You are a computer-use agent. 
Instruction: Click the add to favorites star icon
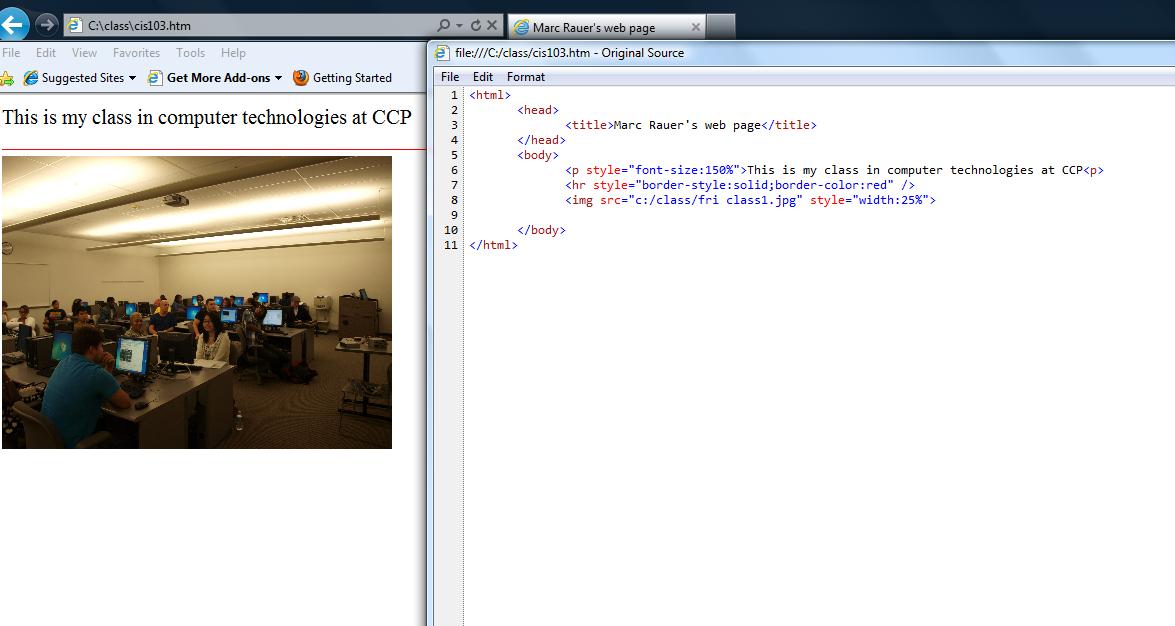point(7,78)
